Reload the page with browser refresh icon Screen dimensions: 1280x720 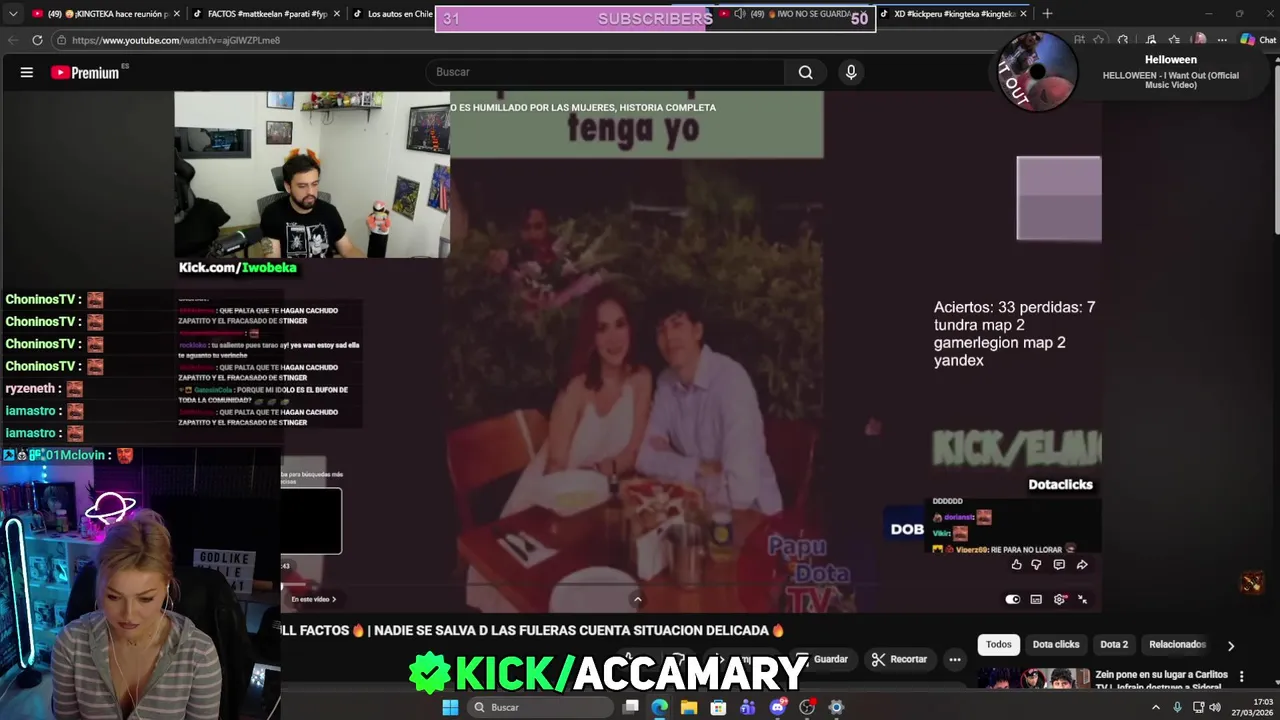(x=37, y=40)
